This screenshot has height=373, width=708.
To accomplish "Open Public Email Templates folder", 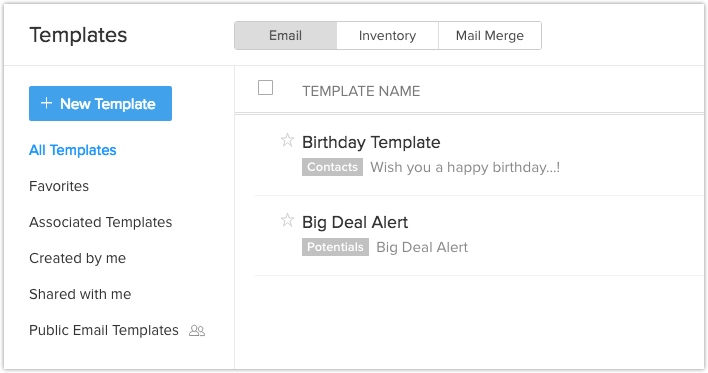I will point(104,331).
